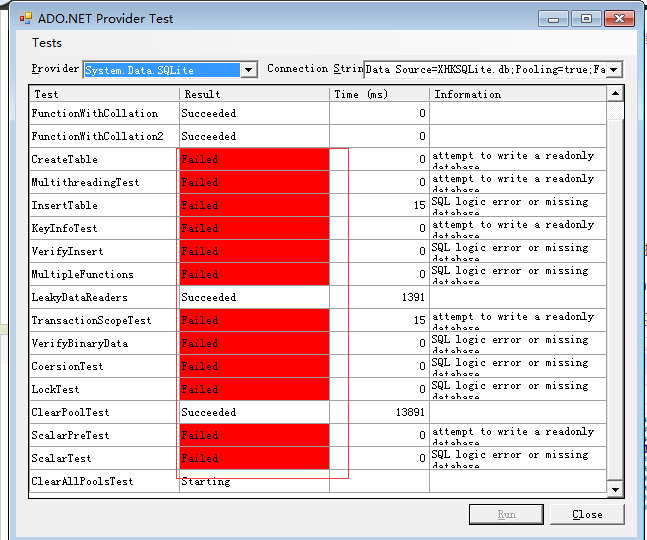Click scrollbar up arrow in test grid
This screenshot has width=647, height=540.
tap(615, 94)
